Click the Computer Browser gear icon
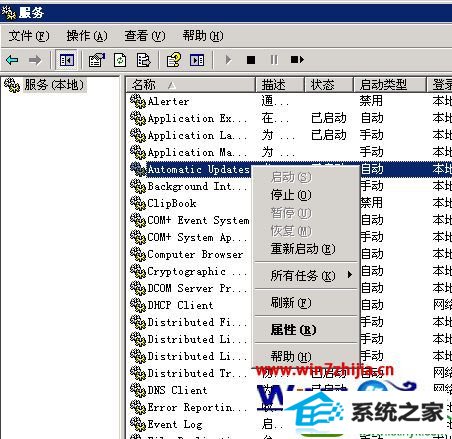This screenshot has height=439, width=452. coord(138,254)
